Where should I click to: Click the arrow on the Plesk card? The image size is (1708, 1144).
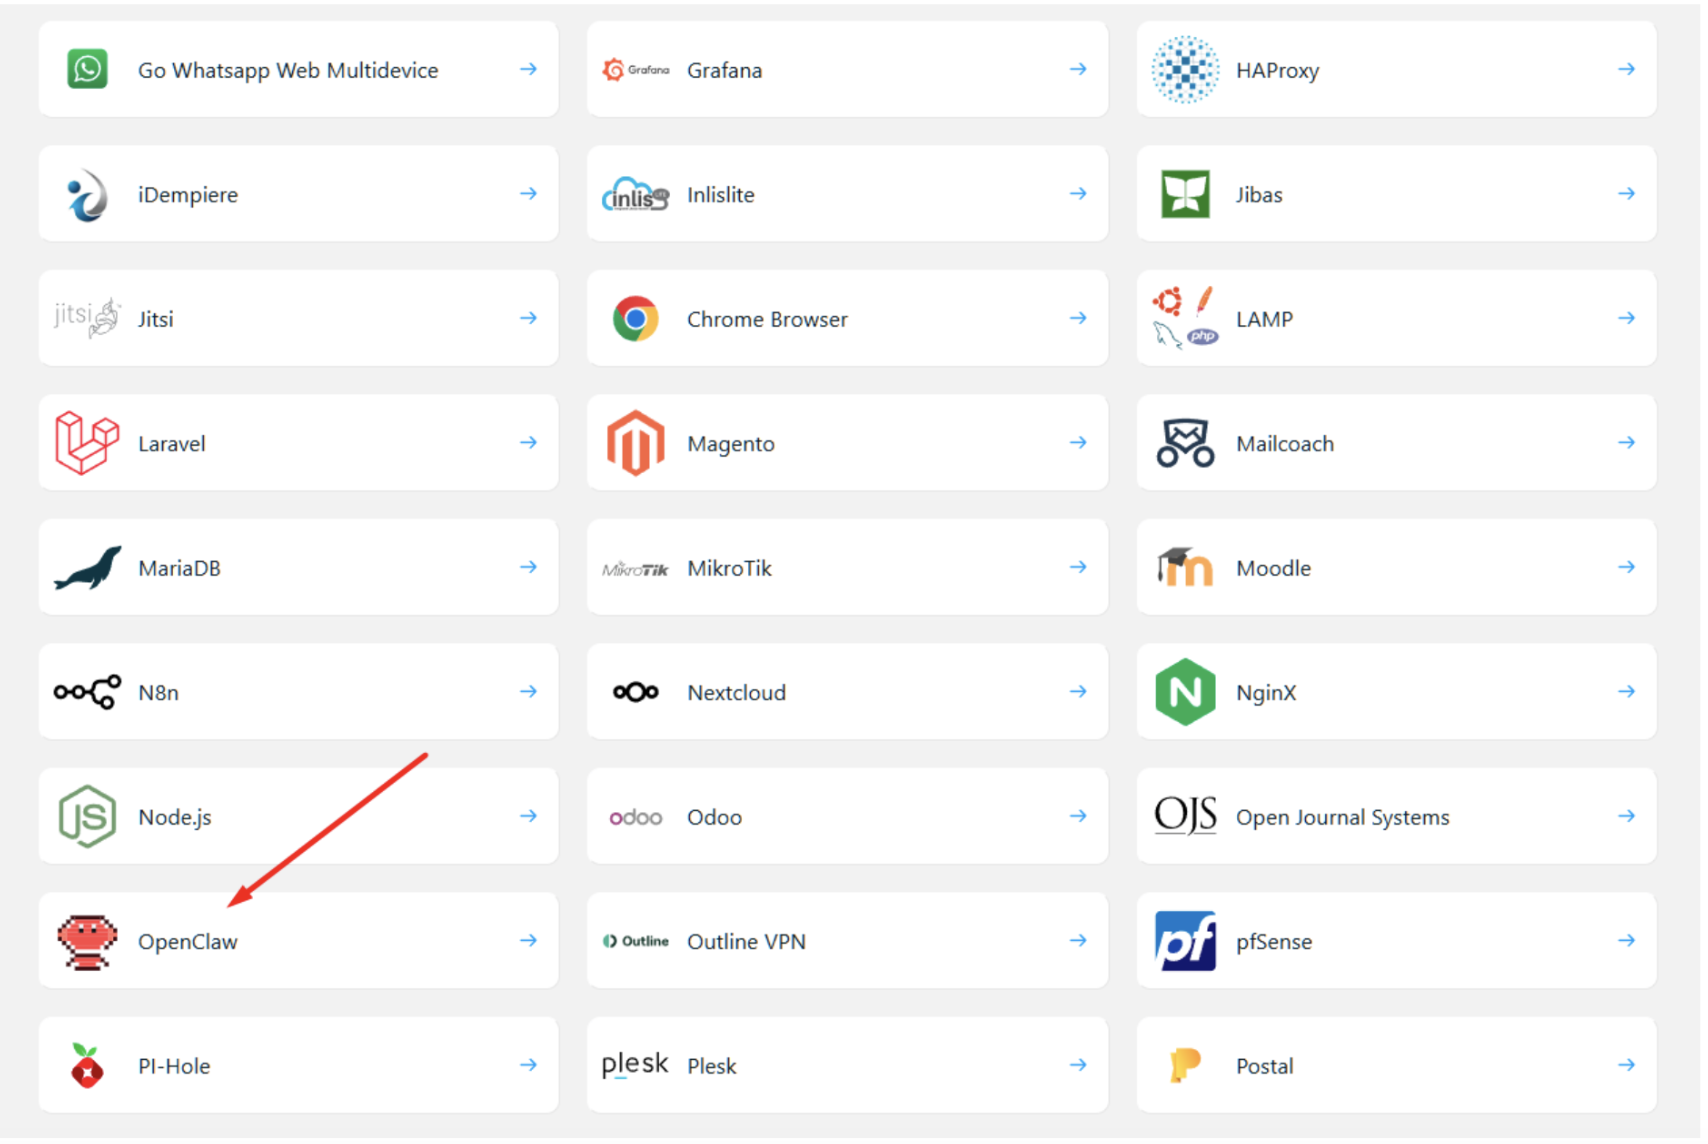coord(1077,1065)
